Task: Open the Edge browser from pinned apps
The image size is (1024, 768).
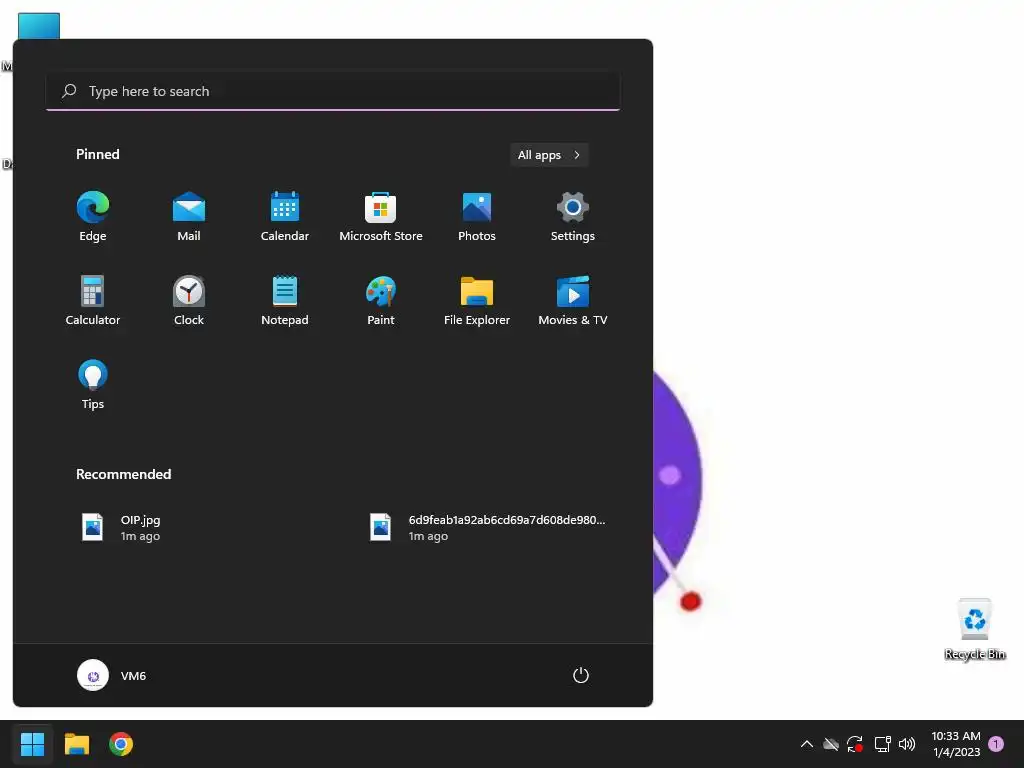Action: coord(93,217)
